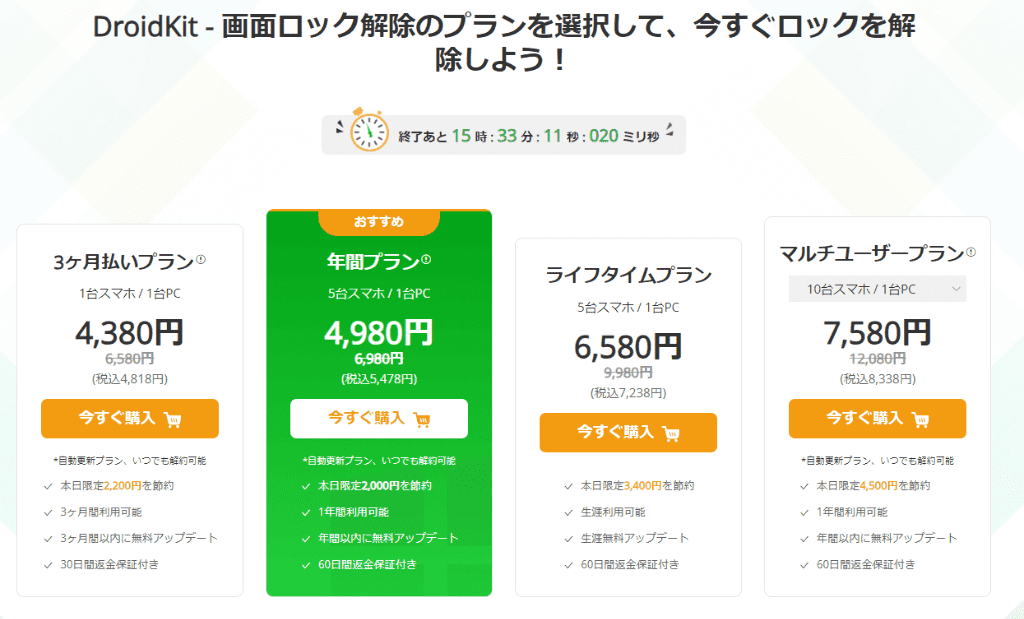The image size is (1024, 619).
Task: Click 生涯無料アップデート feature line
Action: point(635,538)
